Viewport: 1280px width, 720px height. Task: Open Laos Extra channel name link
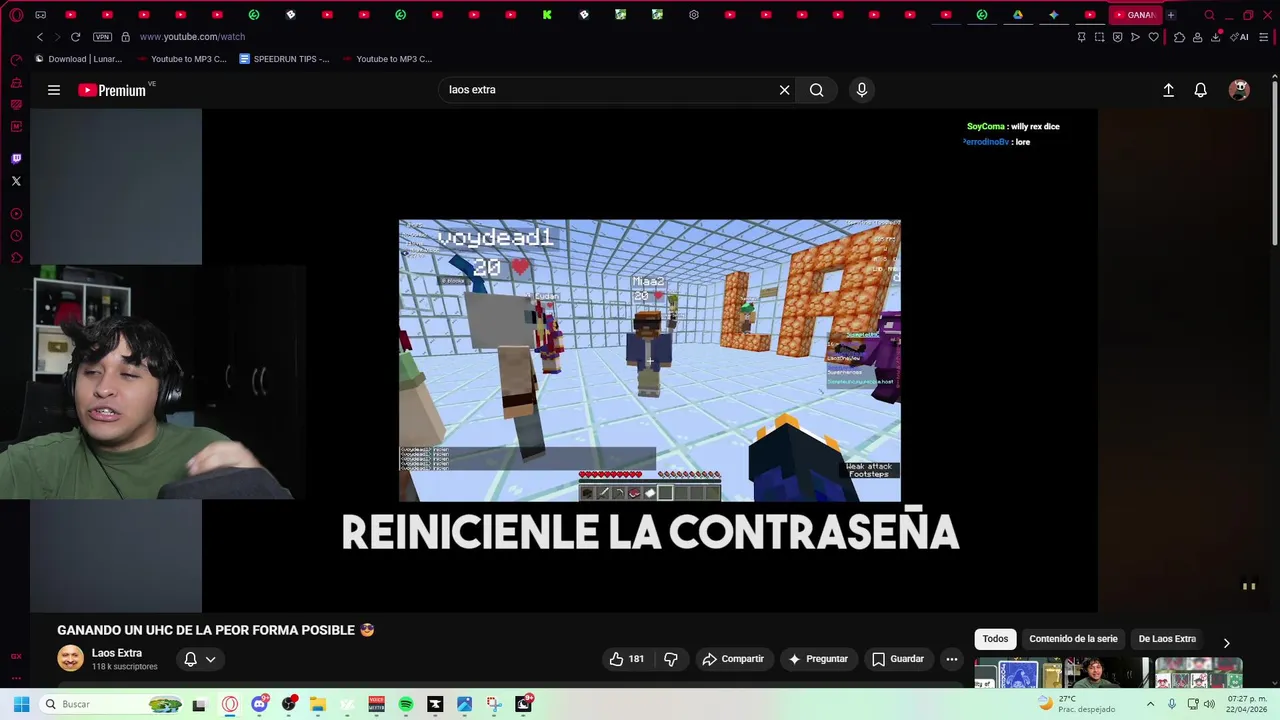tap(117, 653)
